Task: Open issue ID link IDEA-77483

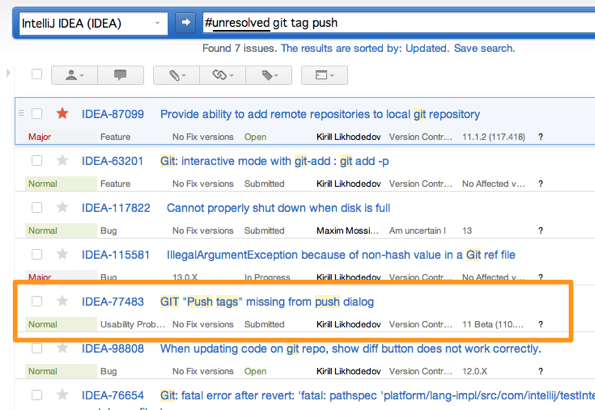Action: (113, 302)
